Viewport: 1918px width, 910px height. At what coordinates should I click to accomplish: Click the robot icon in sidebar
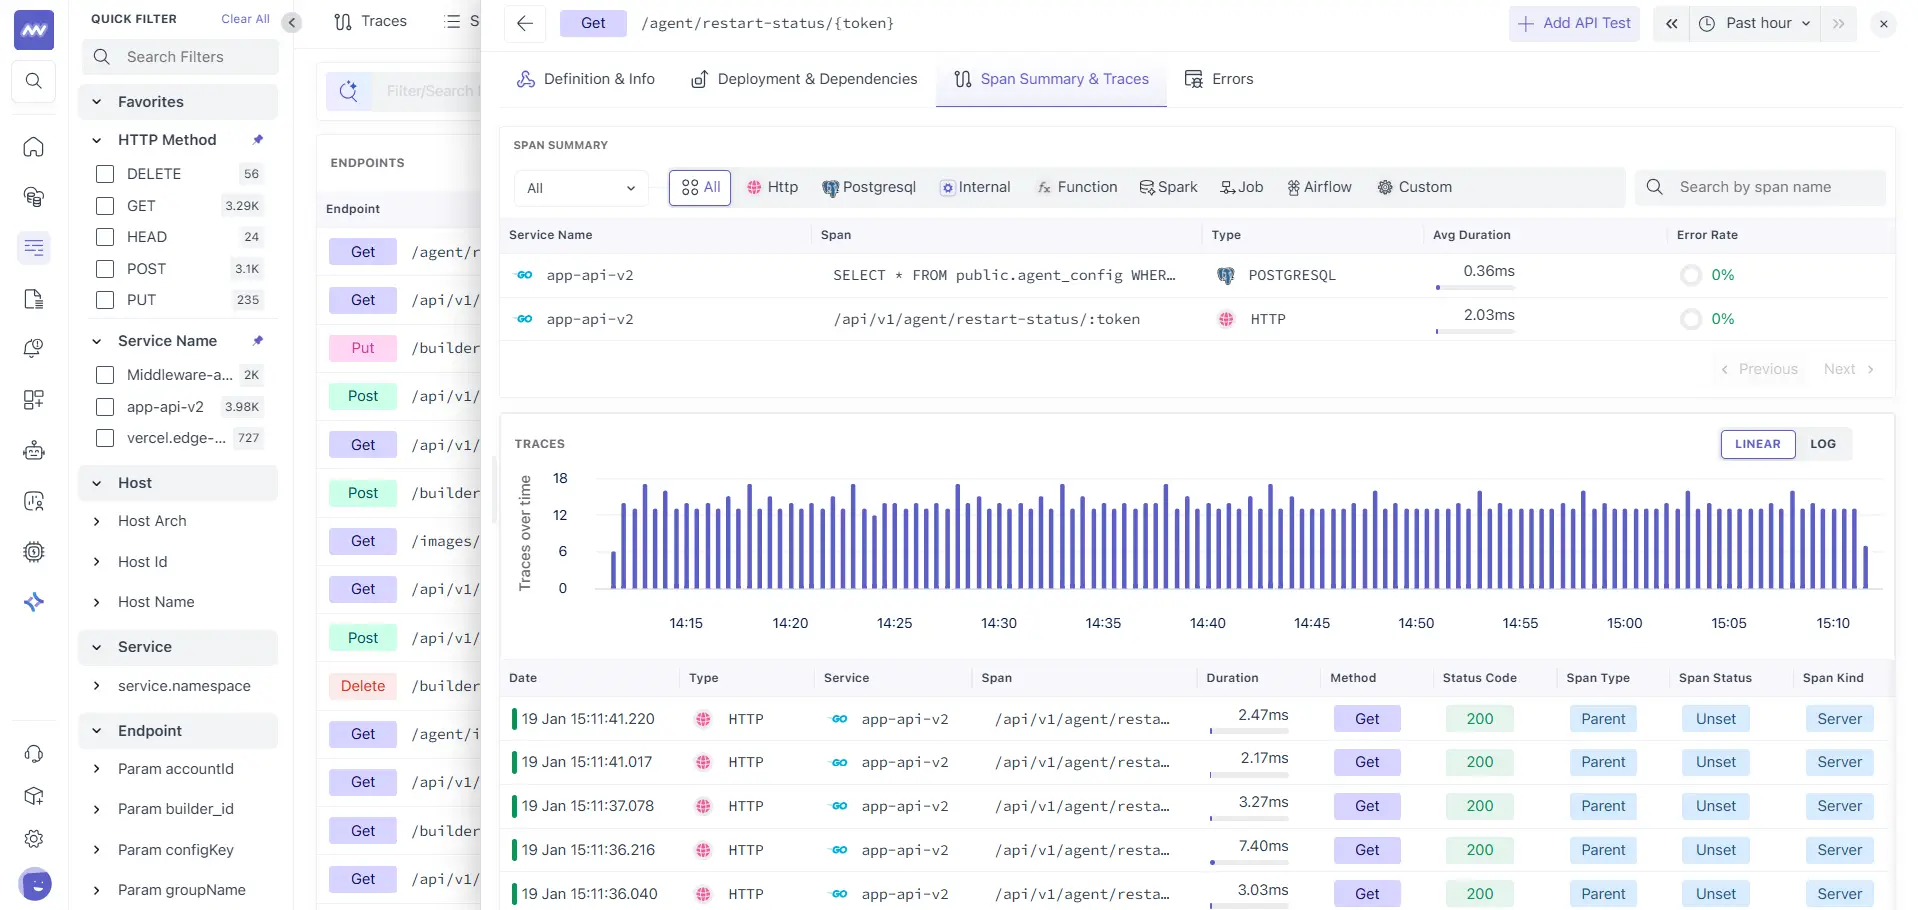33,451
